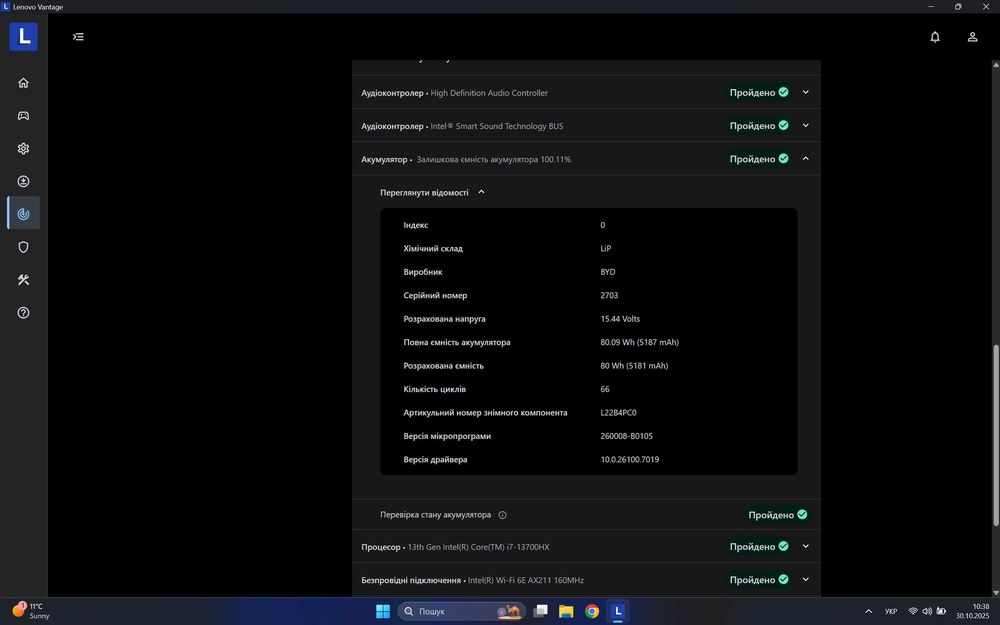Click the Lenovo L logo
The width and height of the screenshot is (1000, 625).
coord(24,36)
